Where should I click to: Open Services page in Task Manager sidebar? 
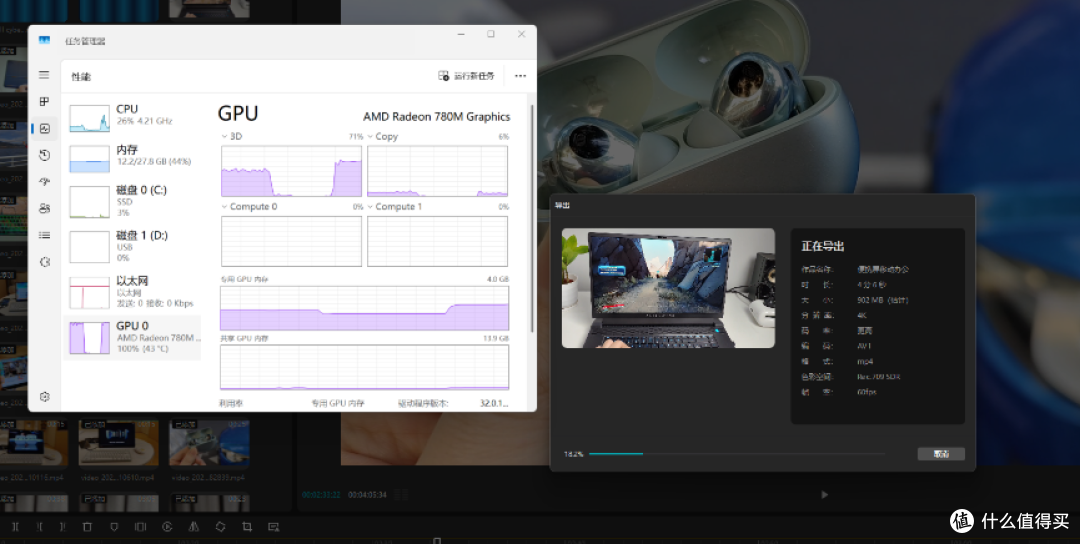44,262
